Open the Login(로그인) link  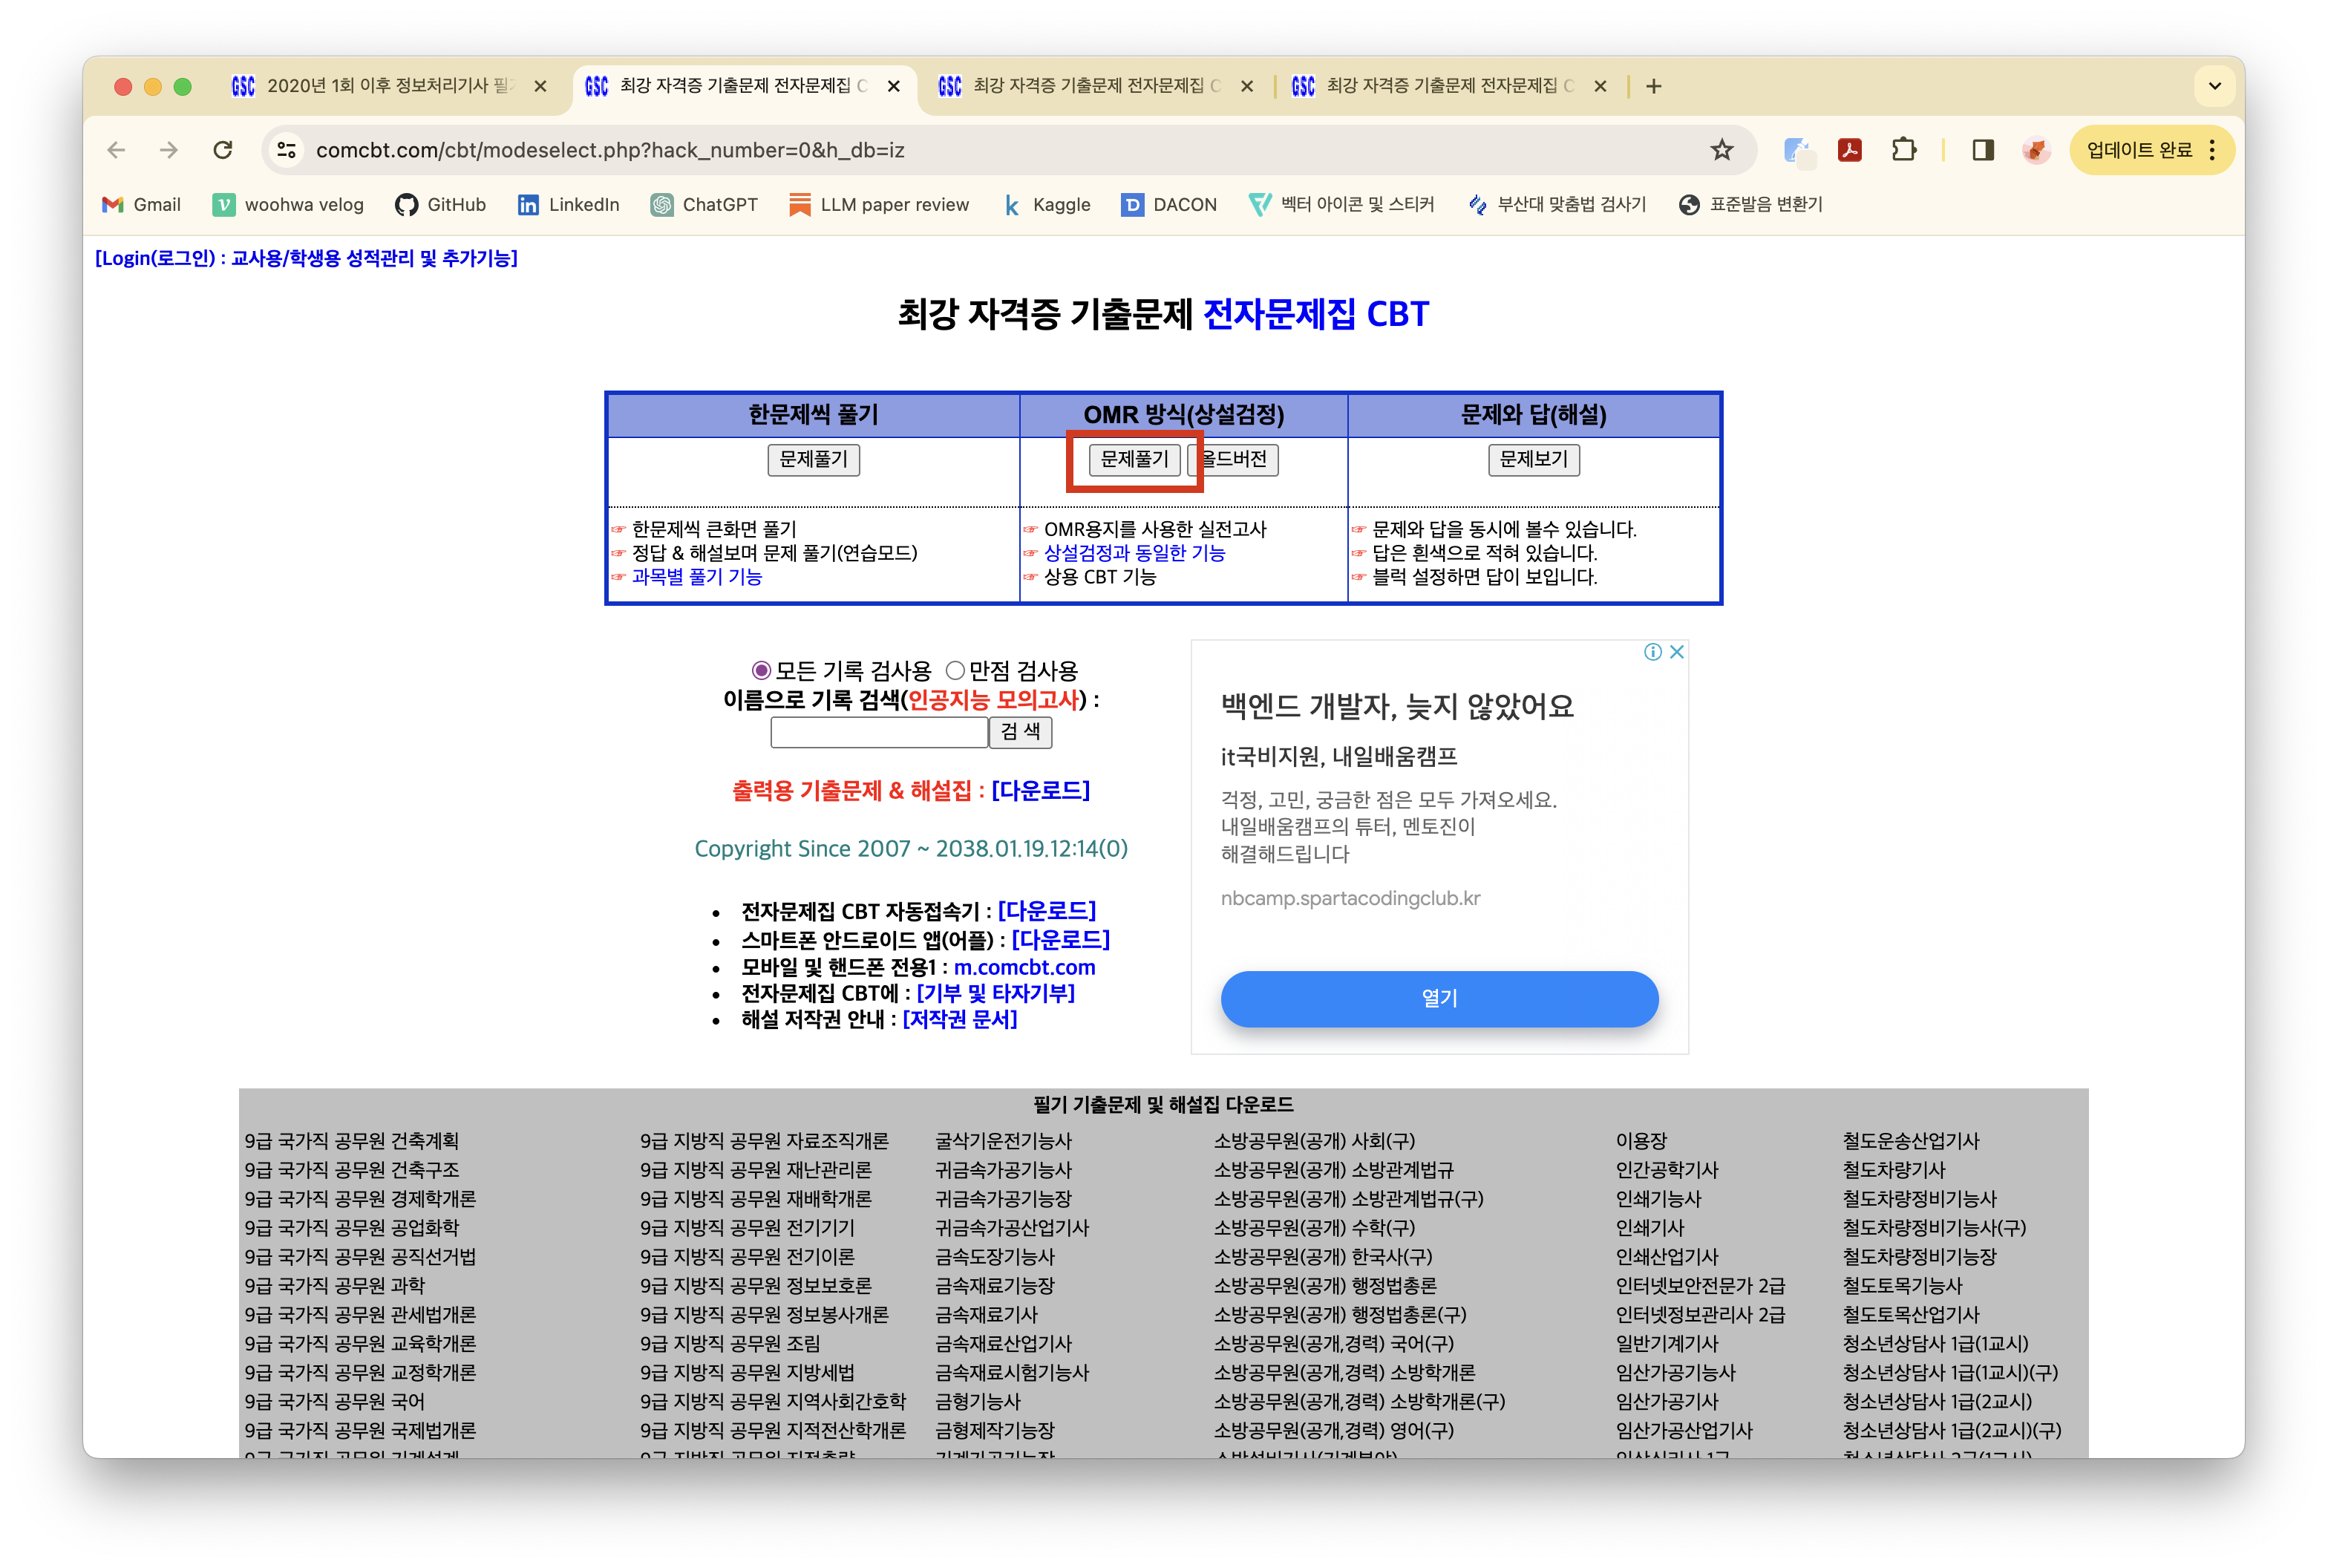pos(306,258)
